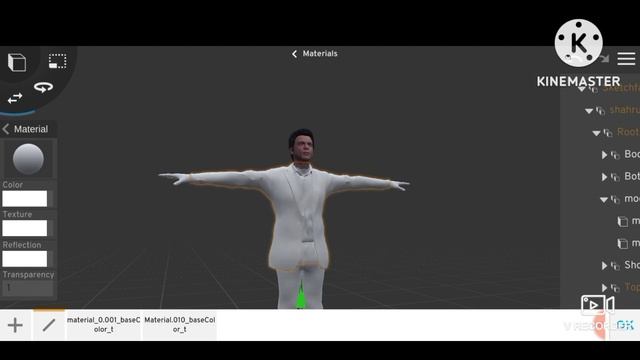Expand the Top node
The width and height of the screenshot is (640, 360).
(x=604, y=288)
